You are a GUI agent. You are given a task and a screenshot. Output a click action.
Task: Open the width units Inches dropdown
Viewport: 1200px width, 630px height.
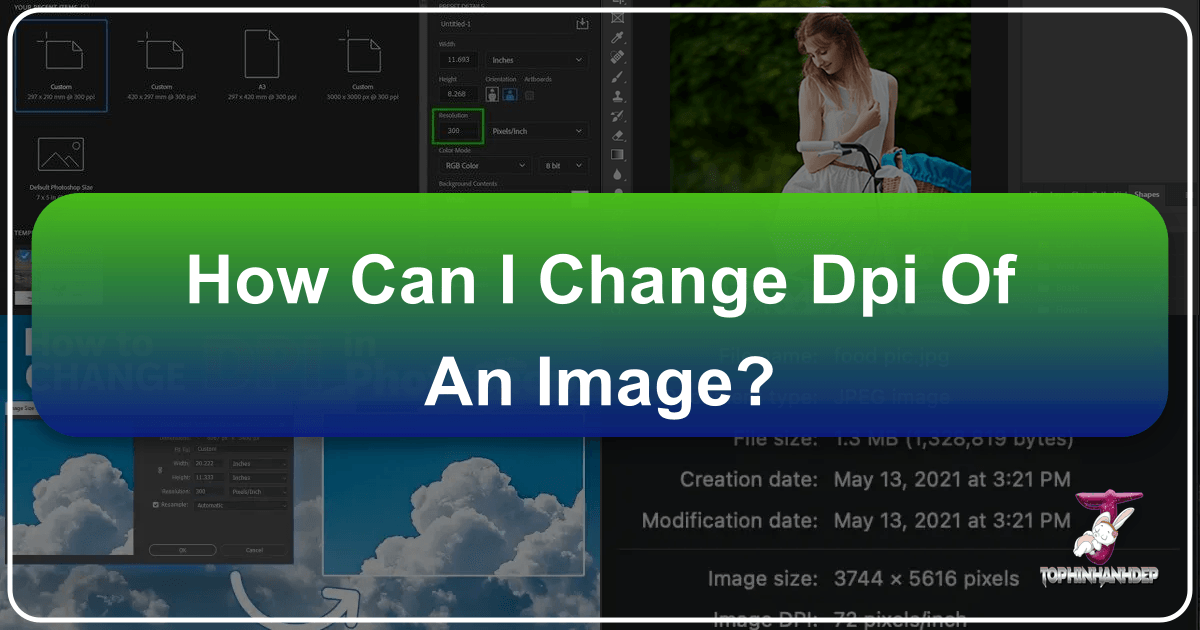click(x=538, y=60)
